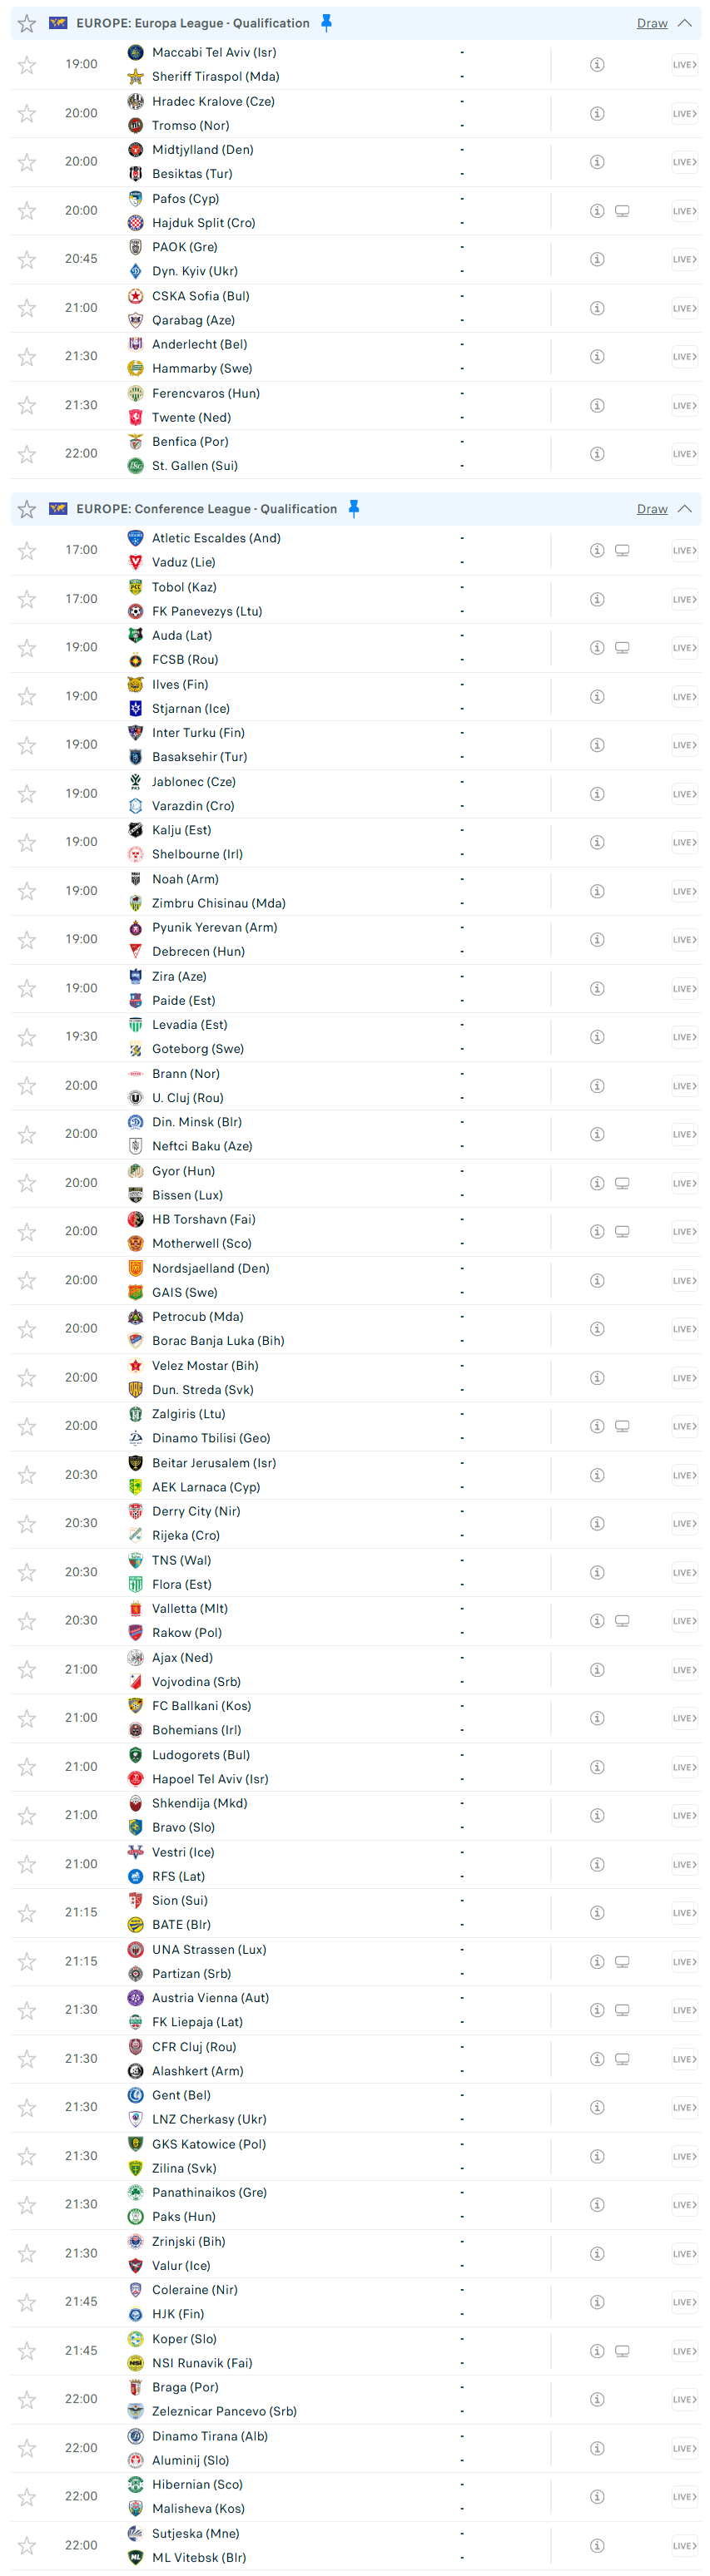Click TV icon for Auda vs FCSB
Screen dimensions: 710x2576
click(622, 648)
